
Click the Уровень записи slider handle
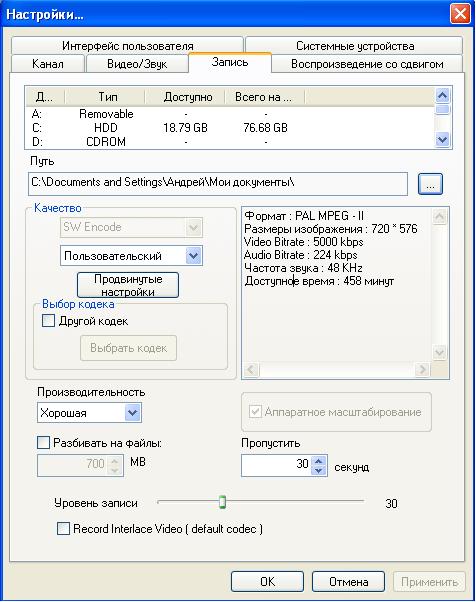(222, 502)
